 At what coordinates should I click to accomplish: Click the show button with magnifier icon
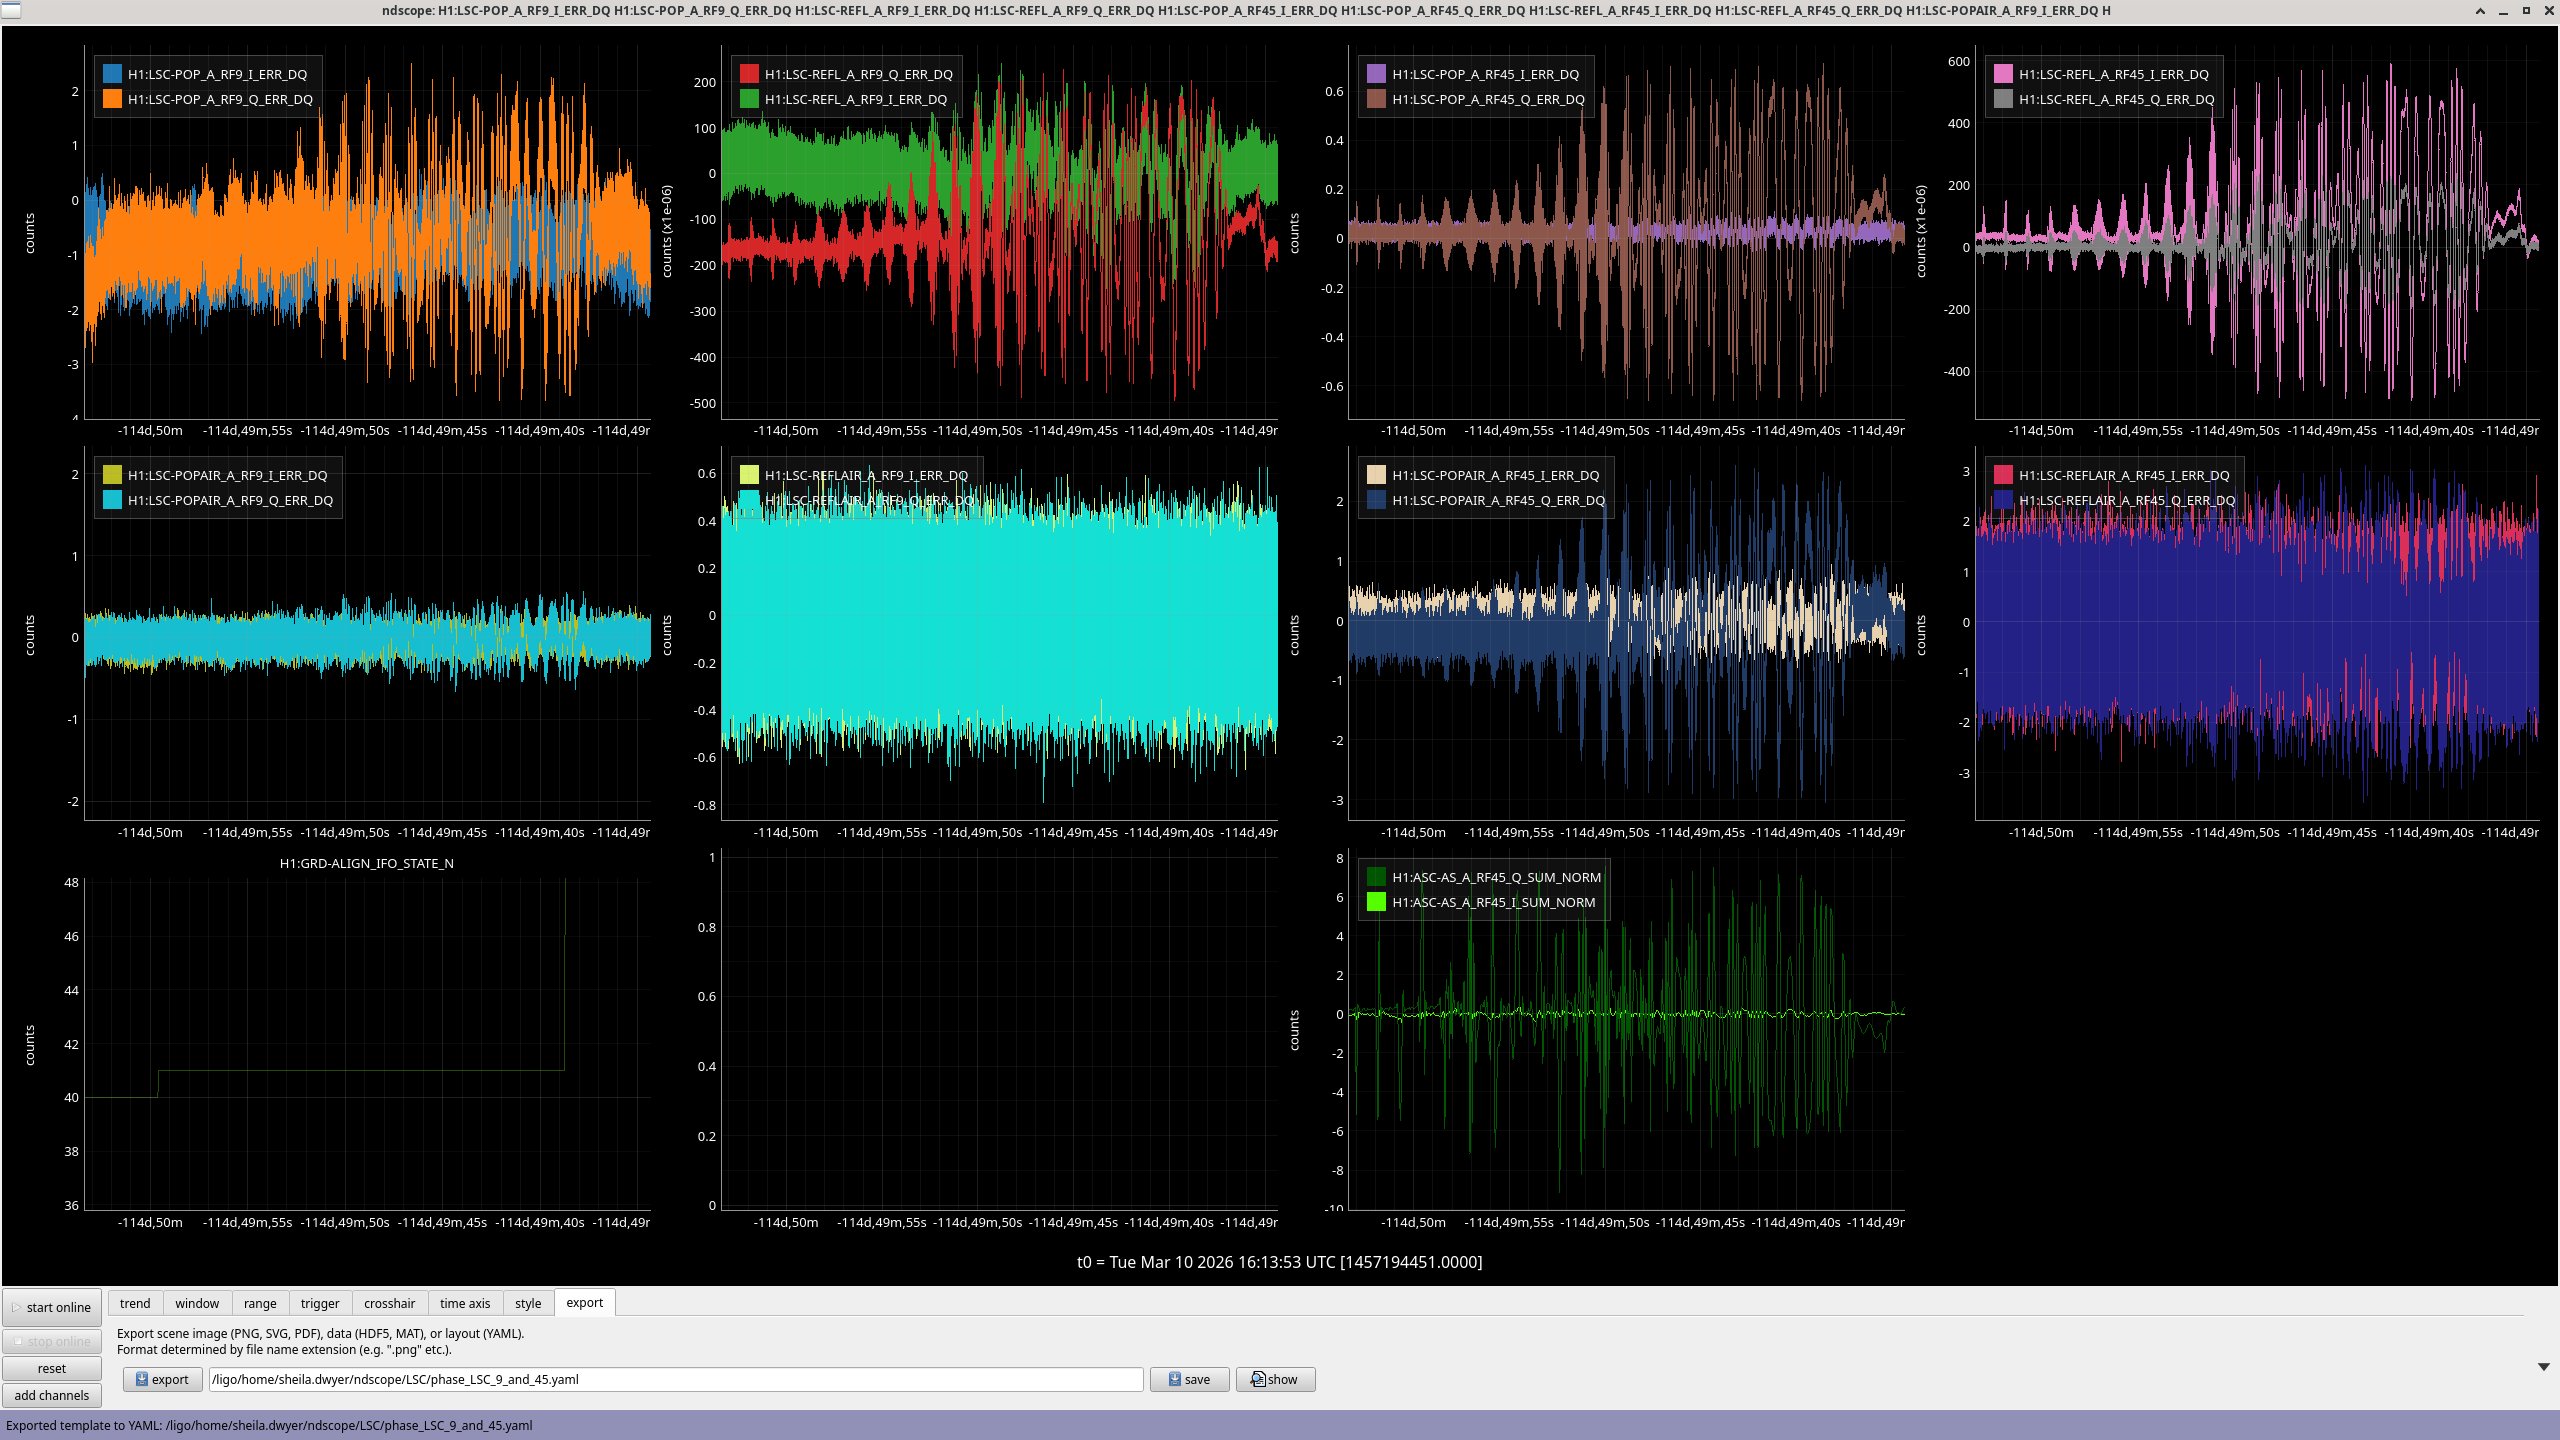point(1274,1379)
